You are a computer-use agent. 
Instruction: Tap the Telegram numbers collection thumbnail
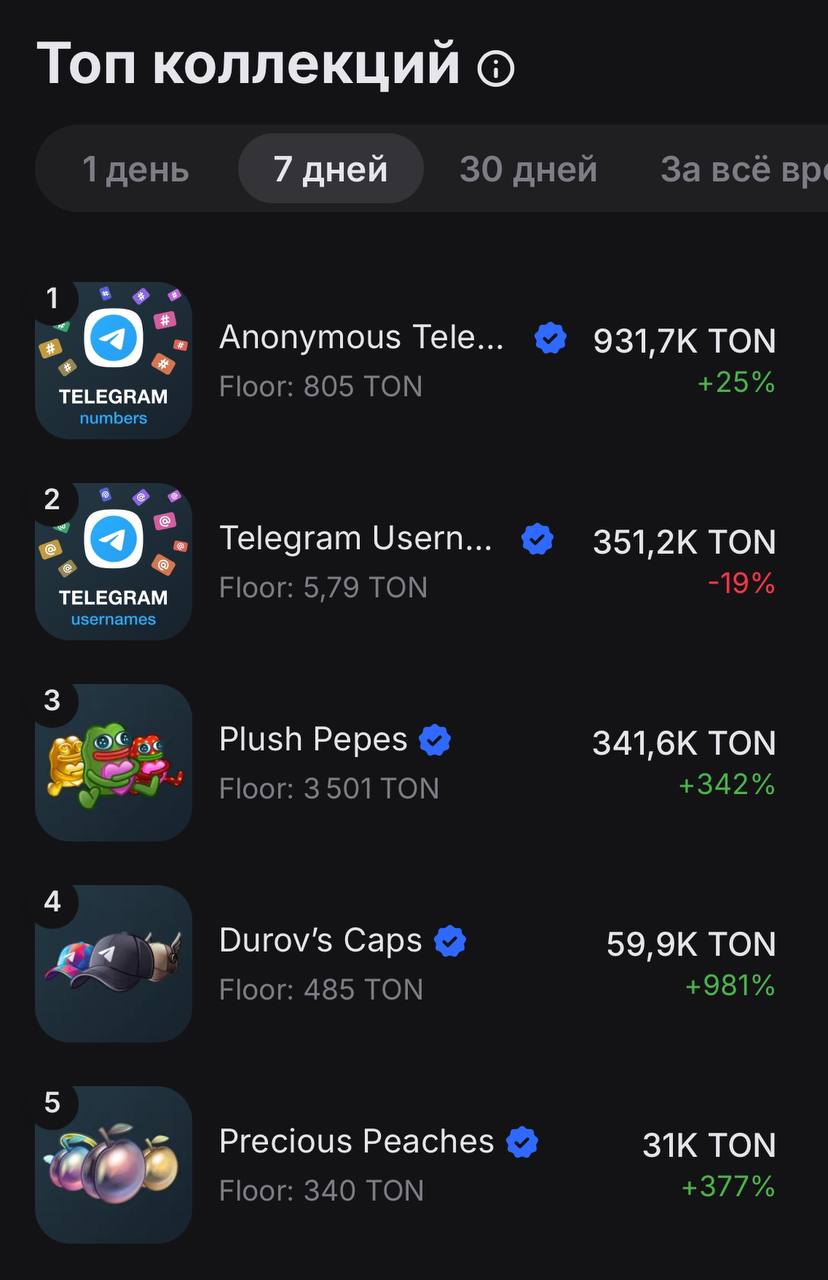coord(113,361)
